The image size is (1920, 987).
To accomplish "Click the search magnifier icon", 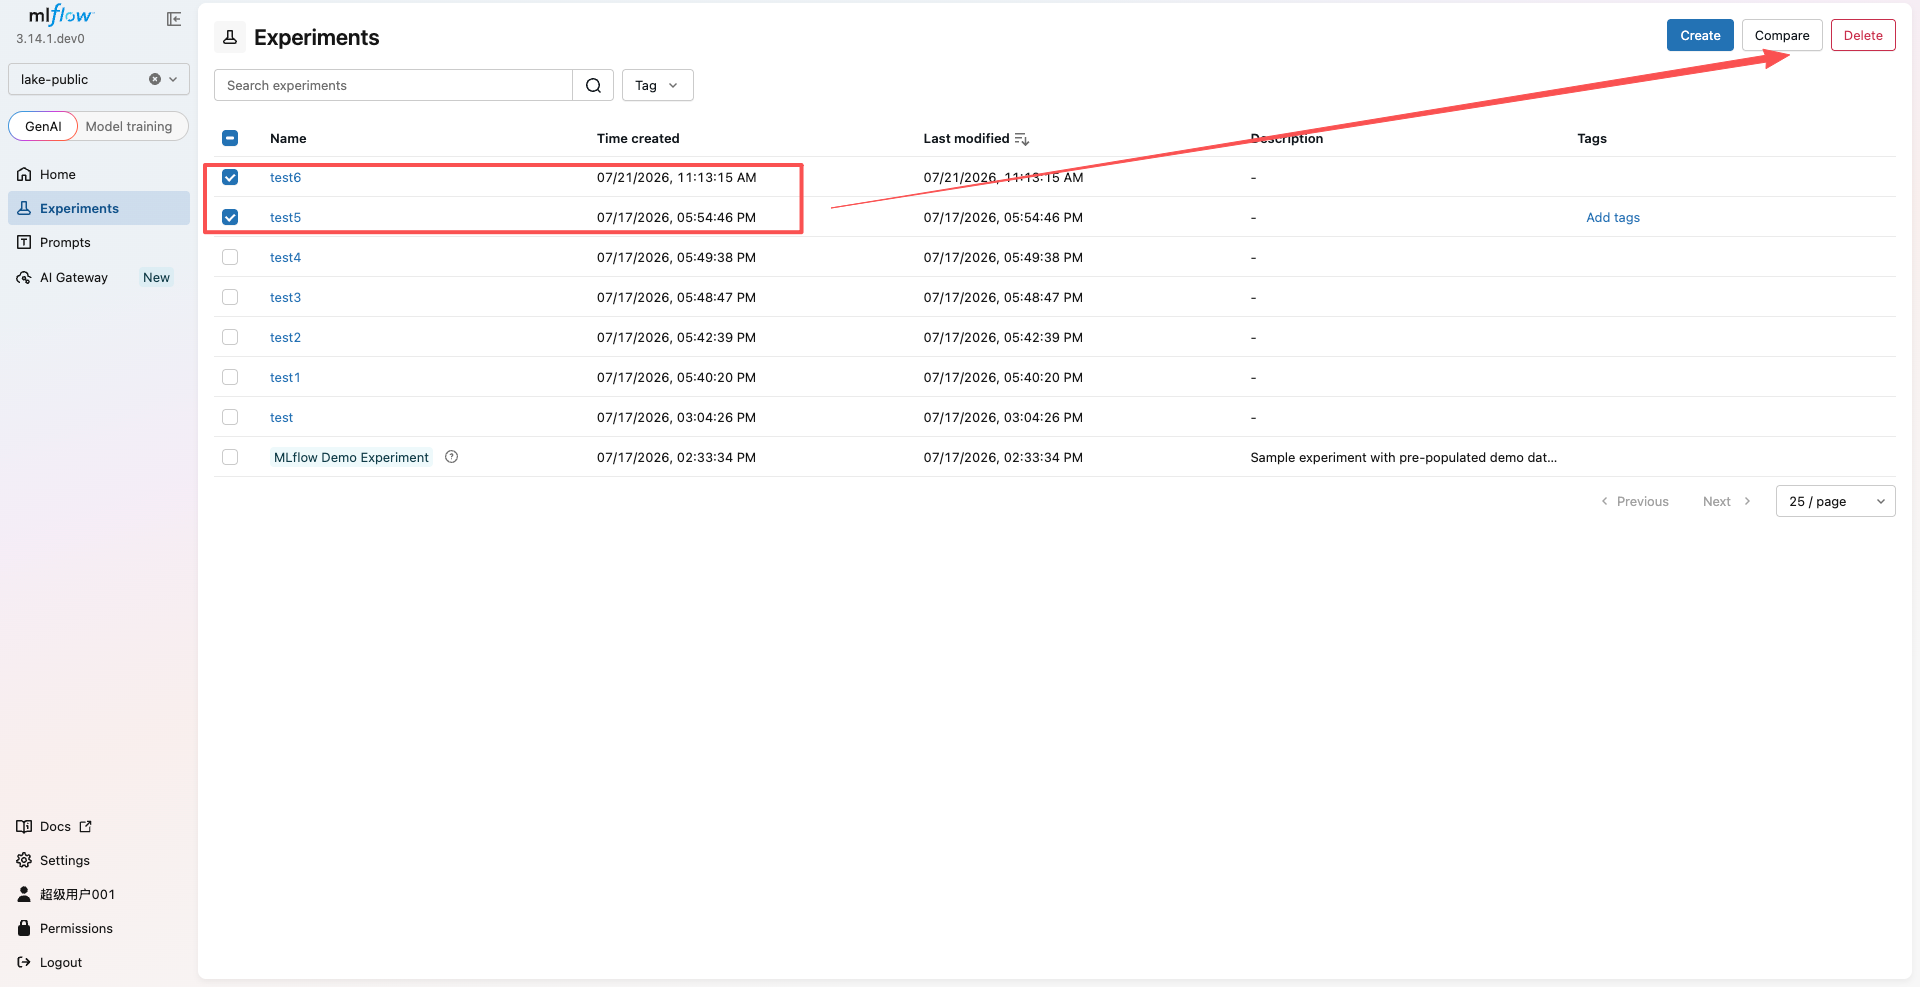I will [x=593, y=85].
